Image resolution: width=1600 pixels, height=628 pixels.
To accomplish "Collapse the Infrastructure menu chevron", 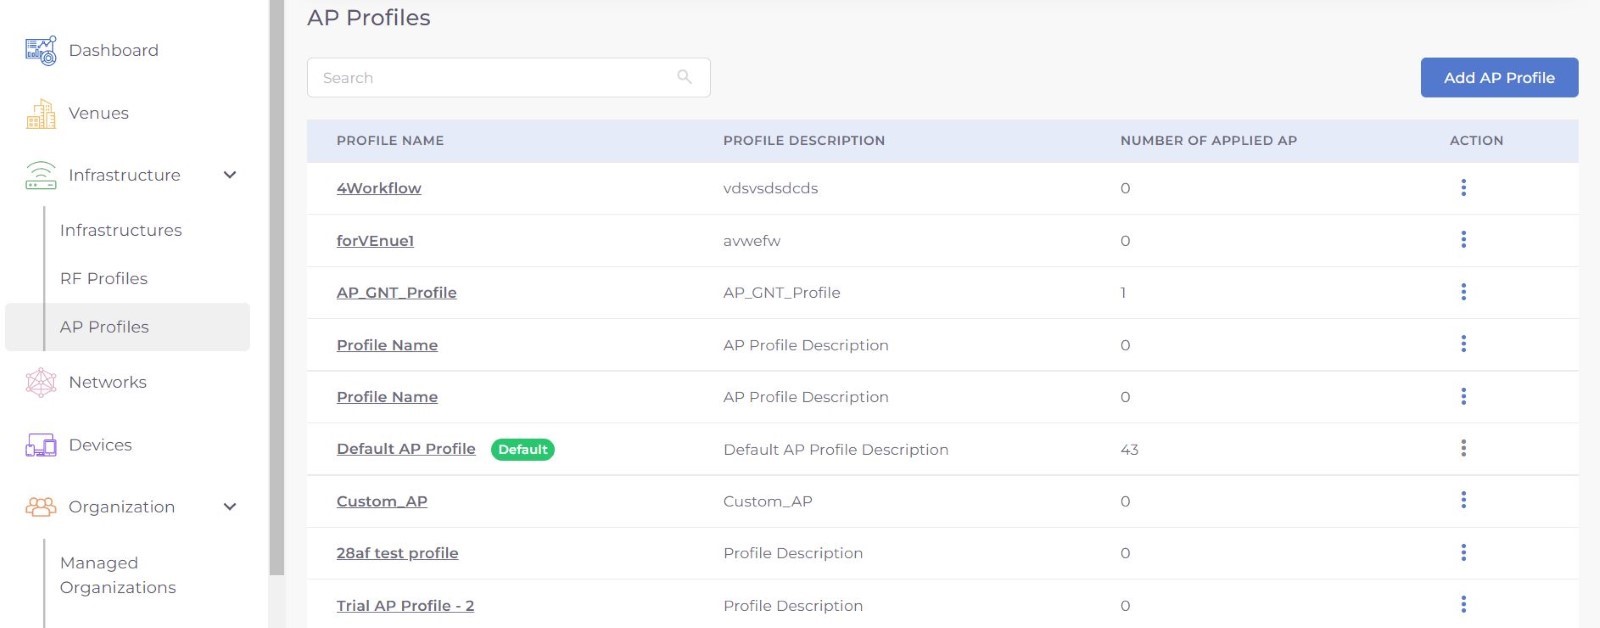I will [230, 175].
